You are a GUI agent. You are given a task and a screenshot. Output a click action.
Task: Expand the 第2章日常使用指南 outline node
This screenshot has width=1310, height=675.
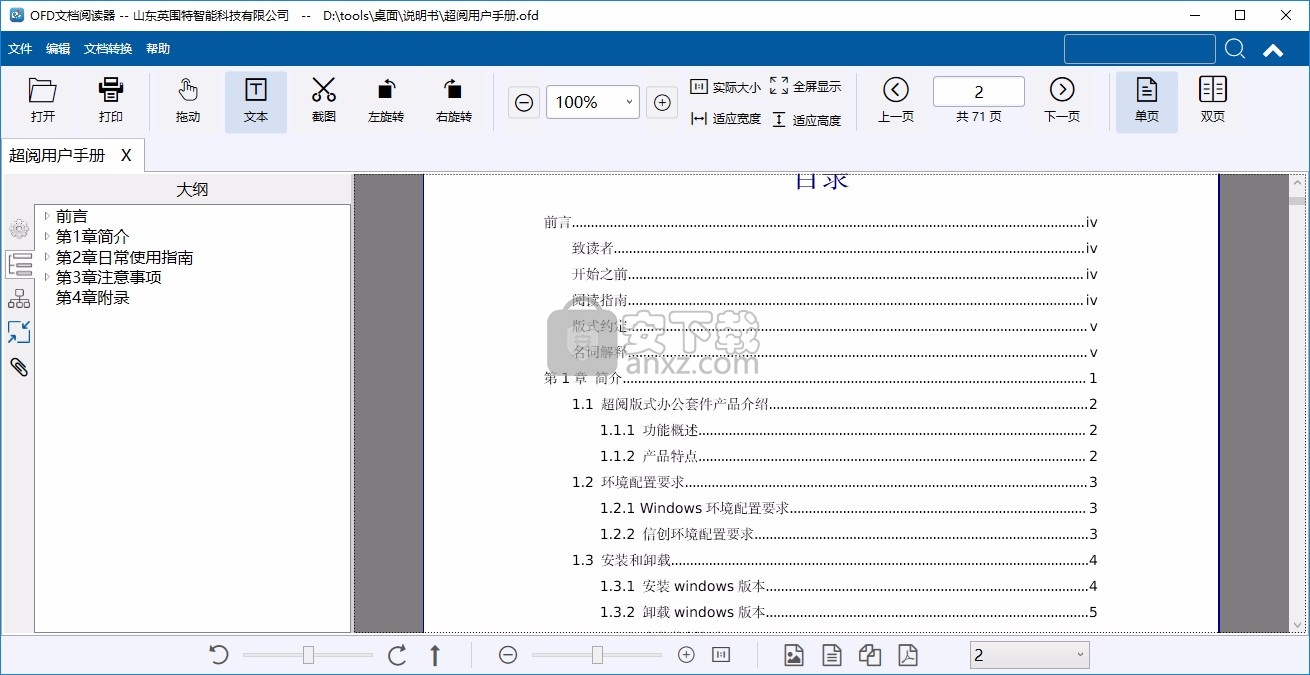(x=47, y=257)
